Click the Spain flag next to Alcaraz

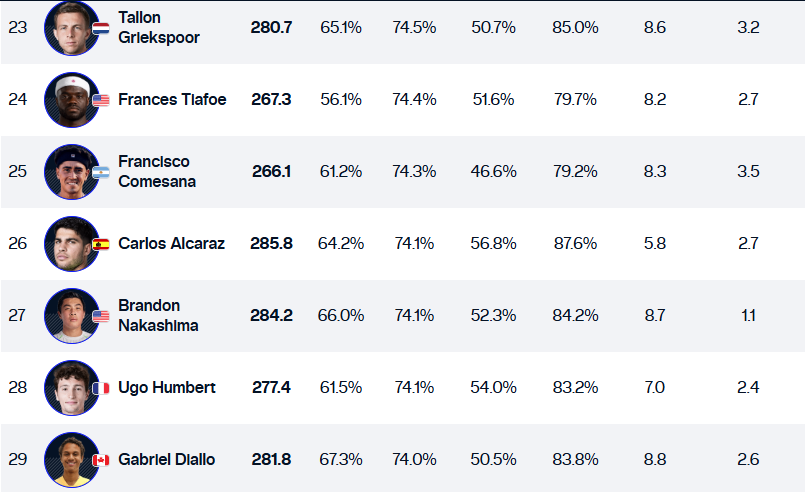[x=100, y=245]
